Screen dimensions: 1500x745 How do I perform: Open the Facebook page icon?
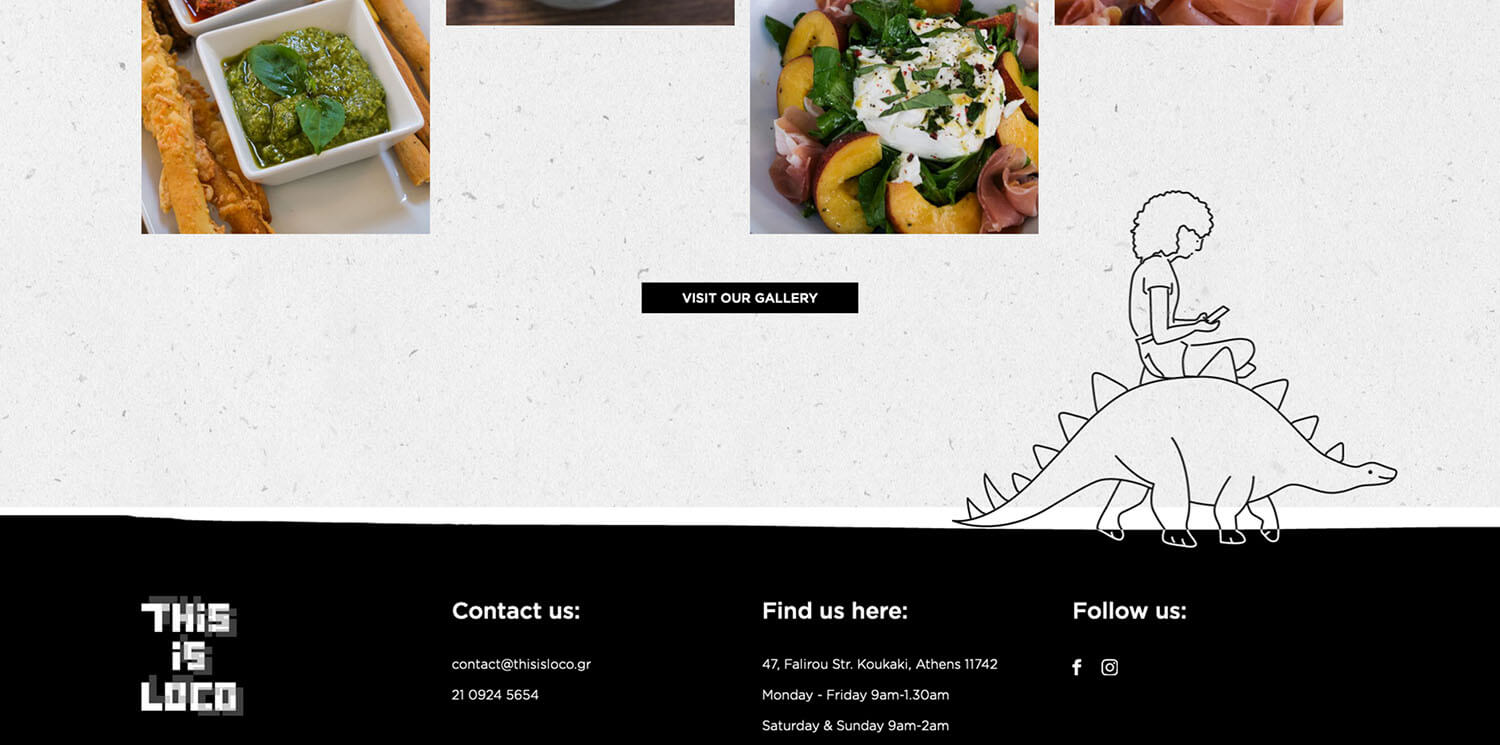click(1077, 667)
